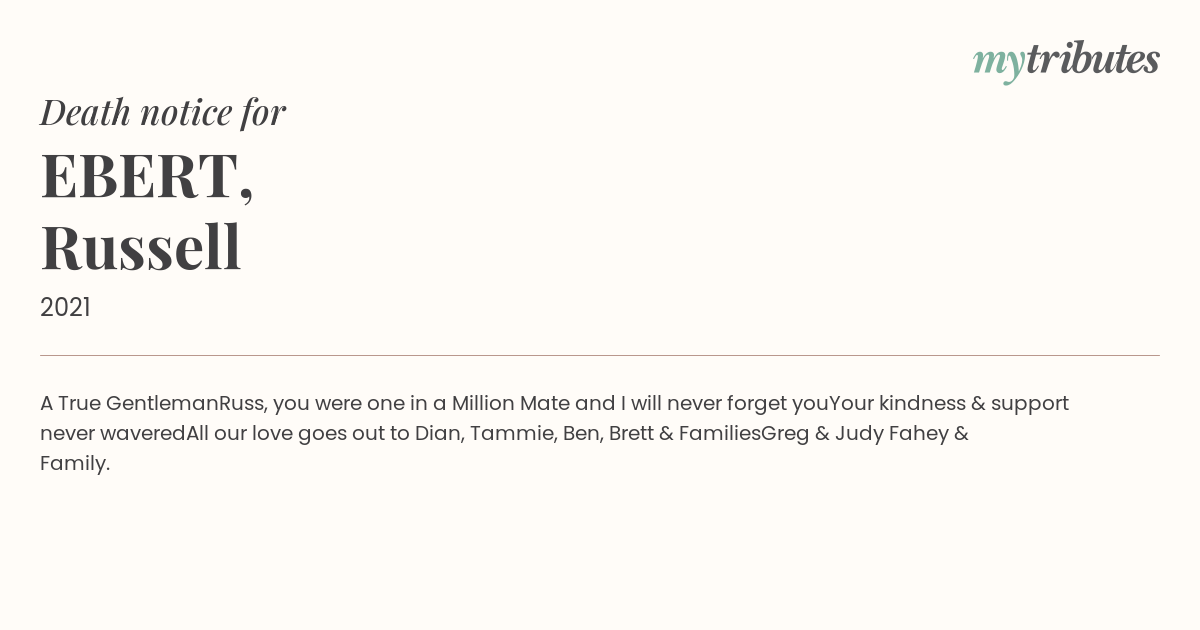Select the surname "EBERT,"
This screenshot has width=1200, height=630.
click(x=147, y=176)
